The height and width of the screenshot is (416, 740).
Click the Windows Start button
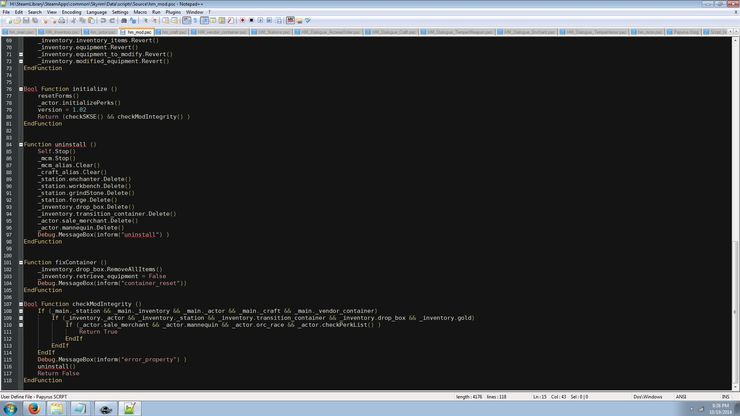point(10,408)
